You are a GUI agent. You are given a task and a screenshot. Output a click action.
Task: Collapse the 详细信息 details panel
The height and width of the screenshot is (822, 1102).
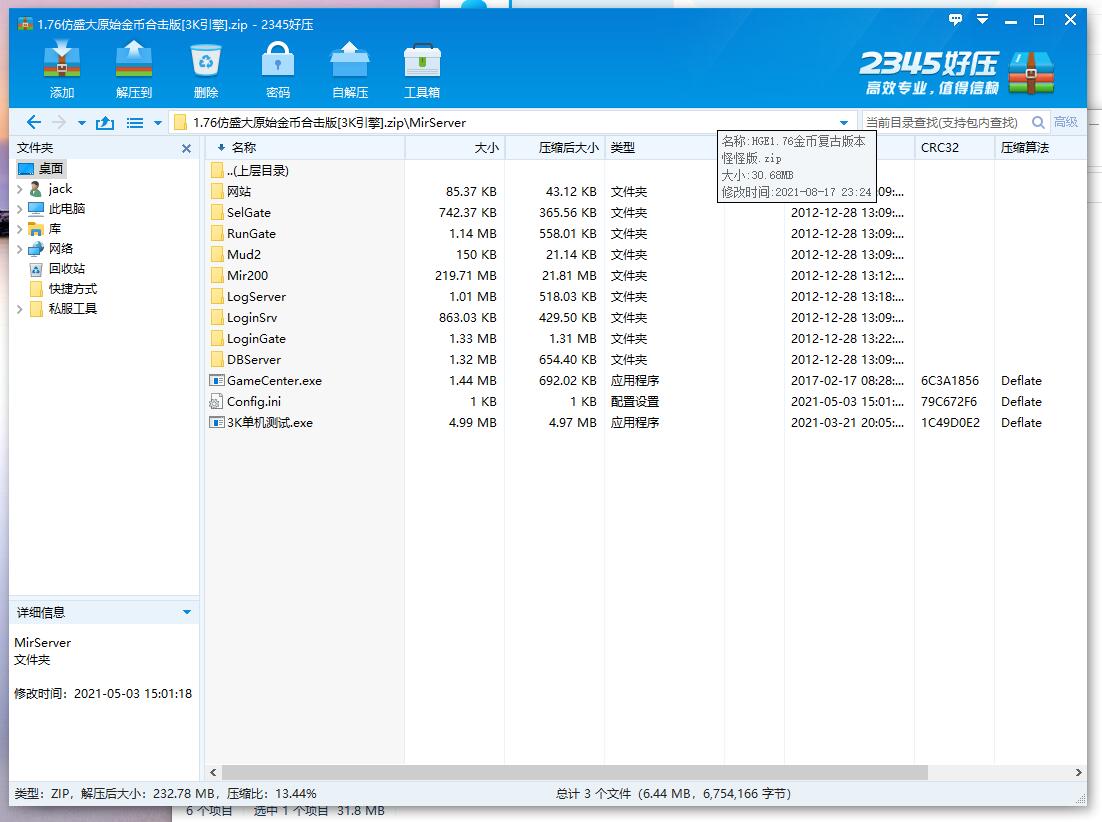coord(186,612)
